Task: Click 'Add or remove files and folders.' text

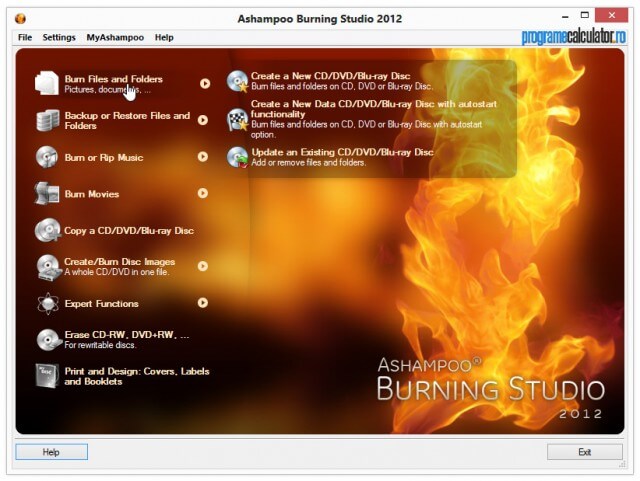Action: click(x=309, y=163)
